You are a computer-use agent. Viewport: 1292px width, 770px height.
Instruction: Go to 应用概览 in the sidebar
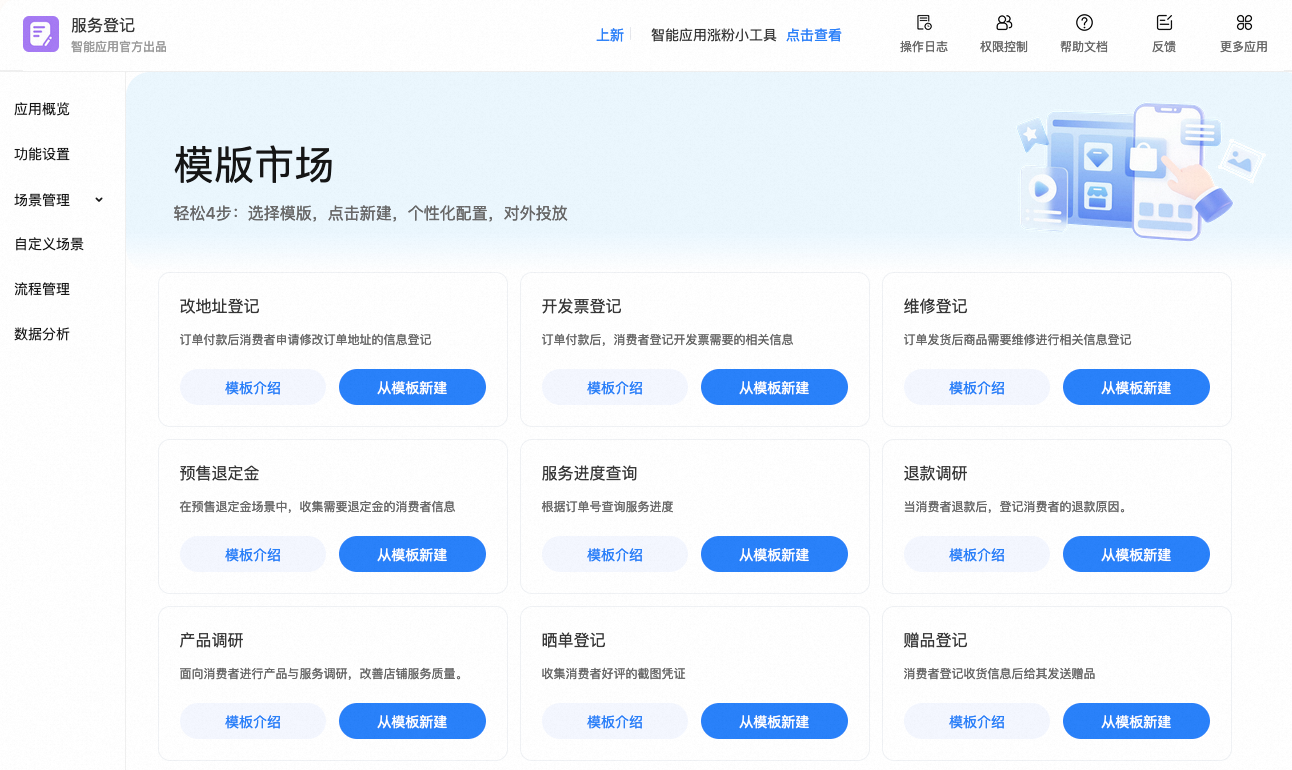pyautogui.click(x=42, y=109)
